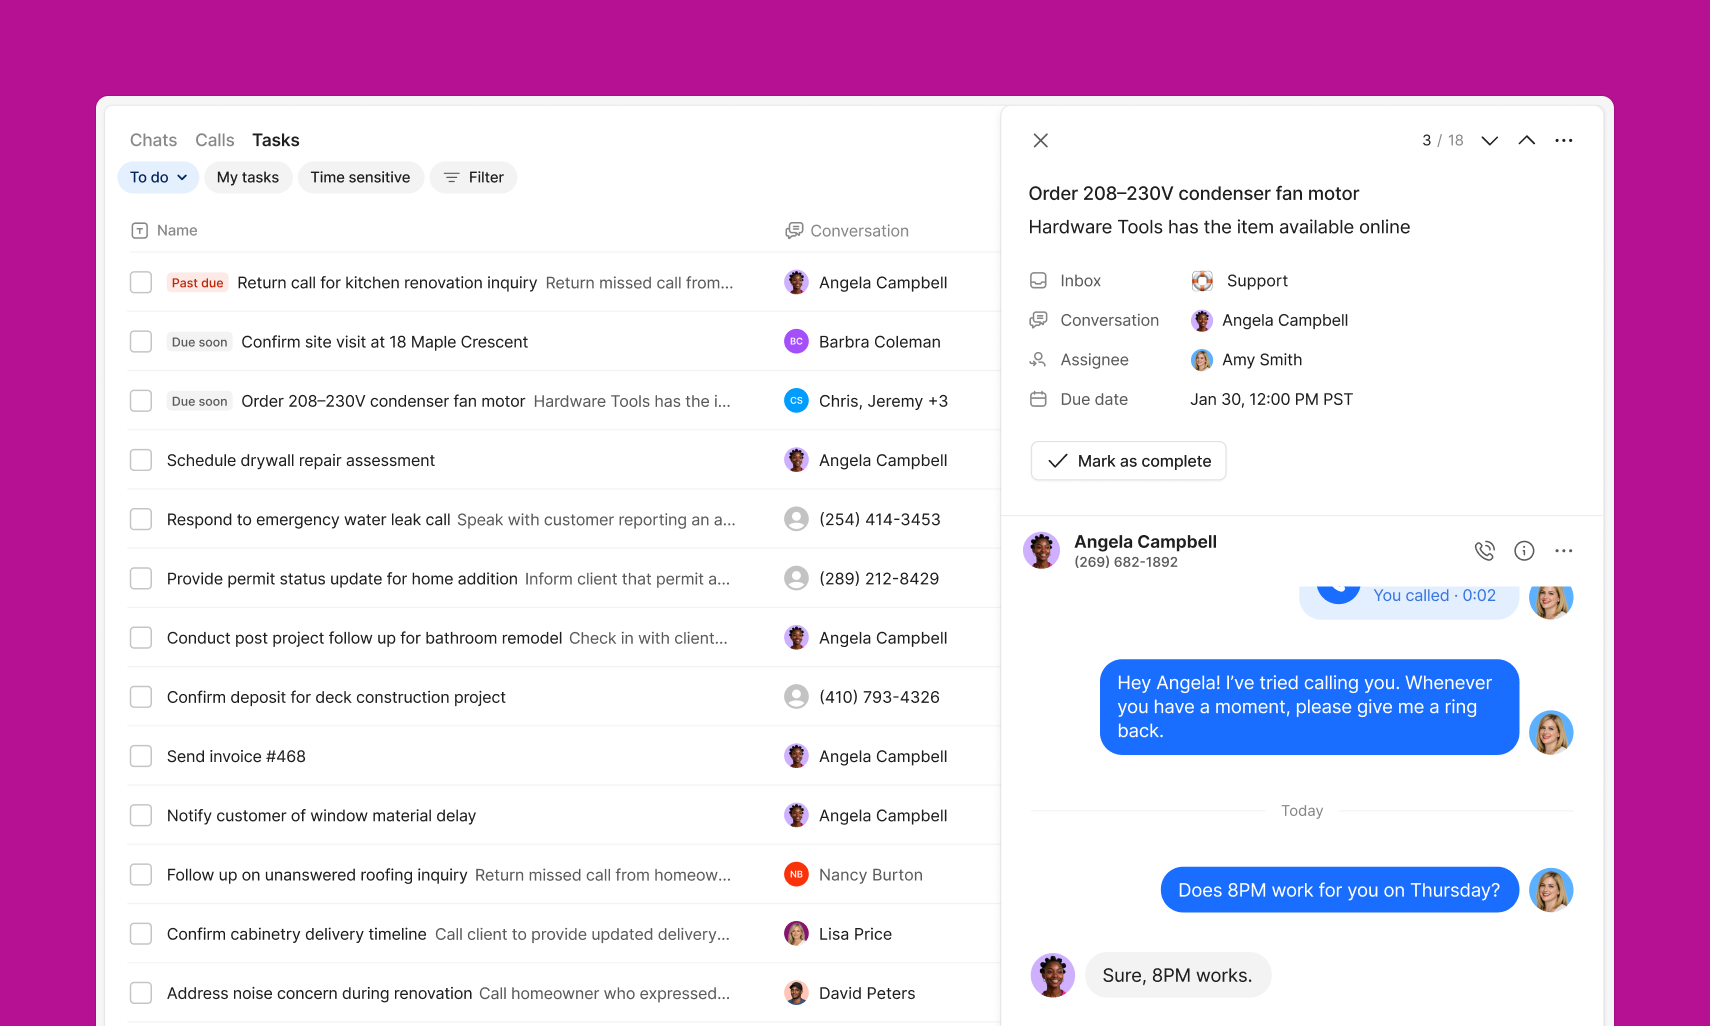This screenshot has width=1710, height=1026.
Task: Click Does 8PM work for you message
Action: coord(1339,890)
